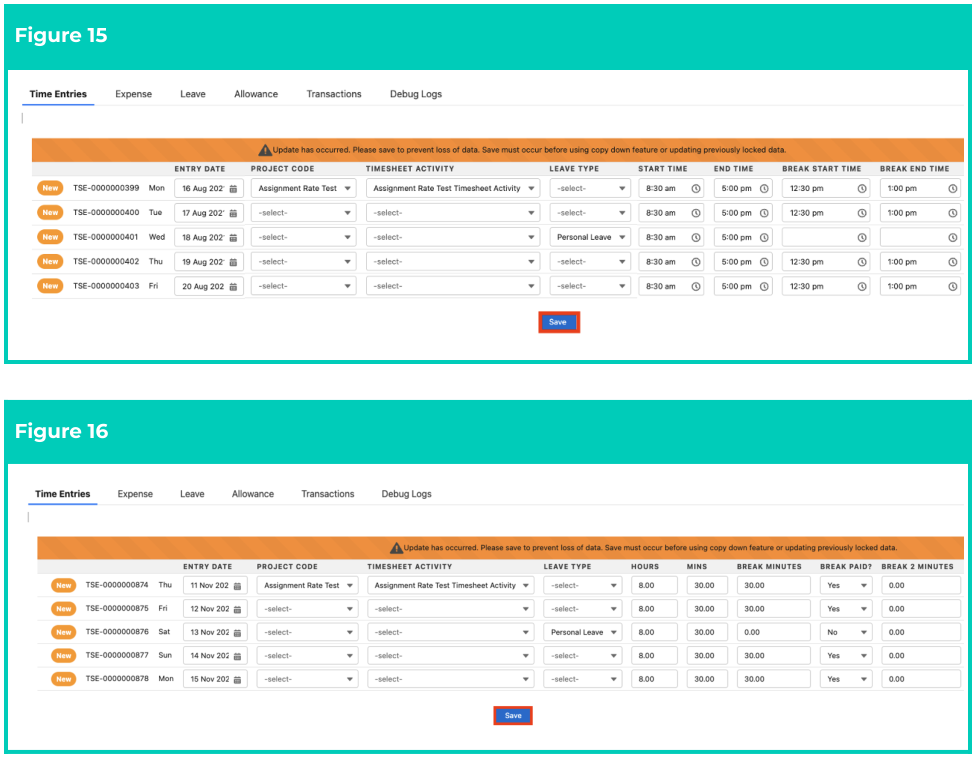Open Debug Logs tab in Figure 15

click(x=416, y=94)
